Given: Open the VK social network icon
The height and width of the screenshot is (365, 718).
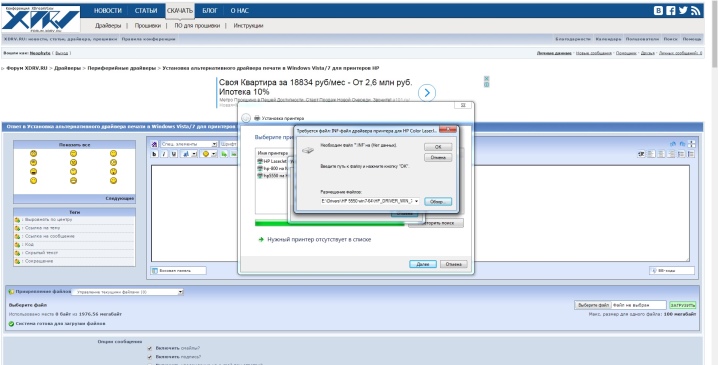Looking at the screenshot, I should point(658,11).
